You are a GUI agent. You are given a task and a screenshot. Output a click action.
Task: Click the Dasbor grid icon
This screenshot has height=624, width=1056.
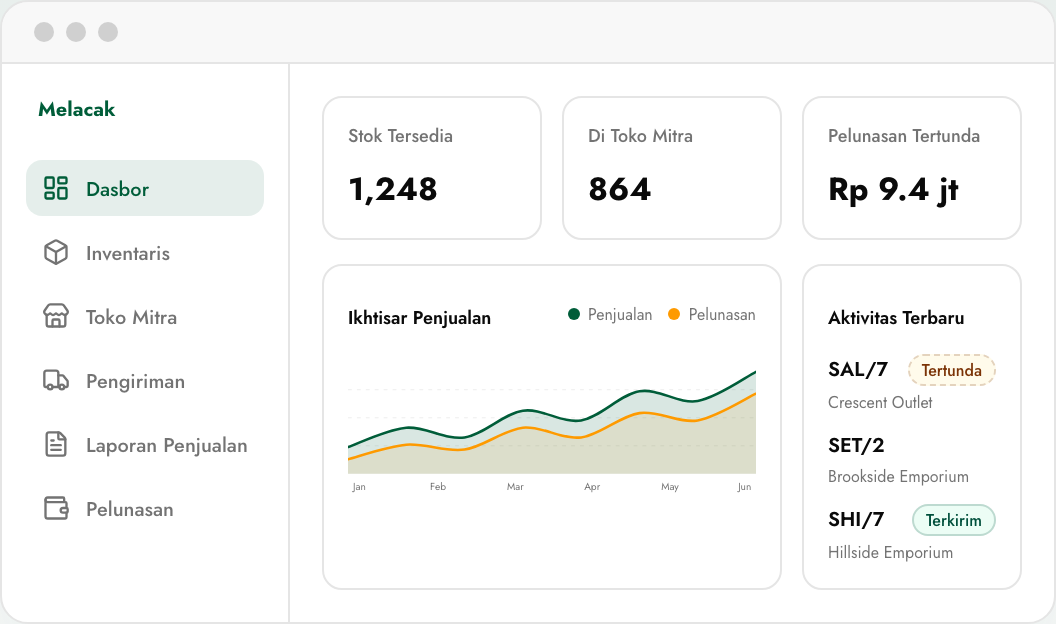[x=56, y=188]
